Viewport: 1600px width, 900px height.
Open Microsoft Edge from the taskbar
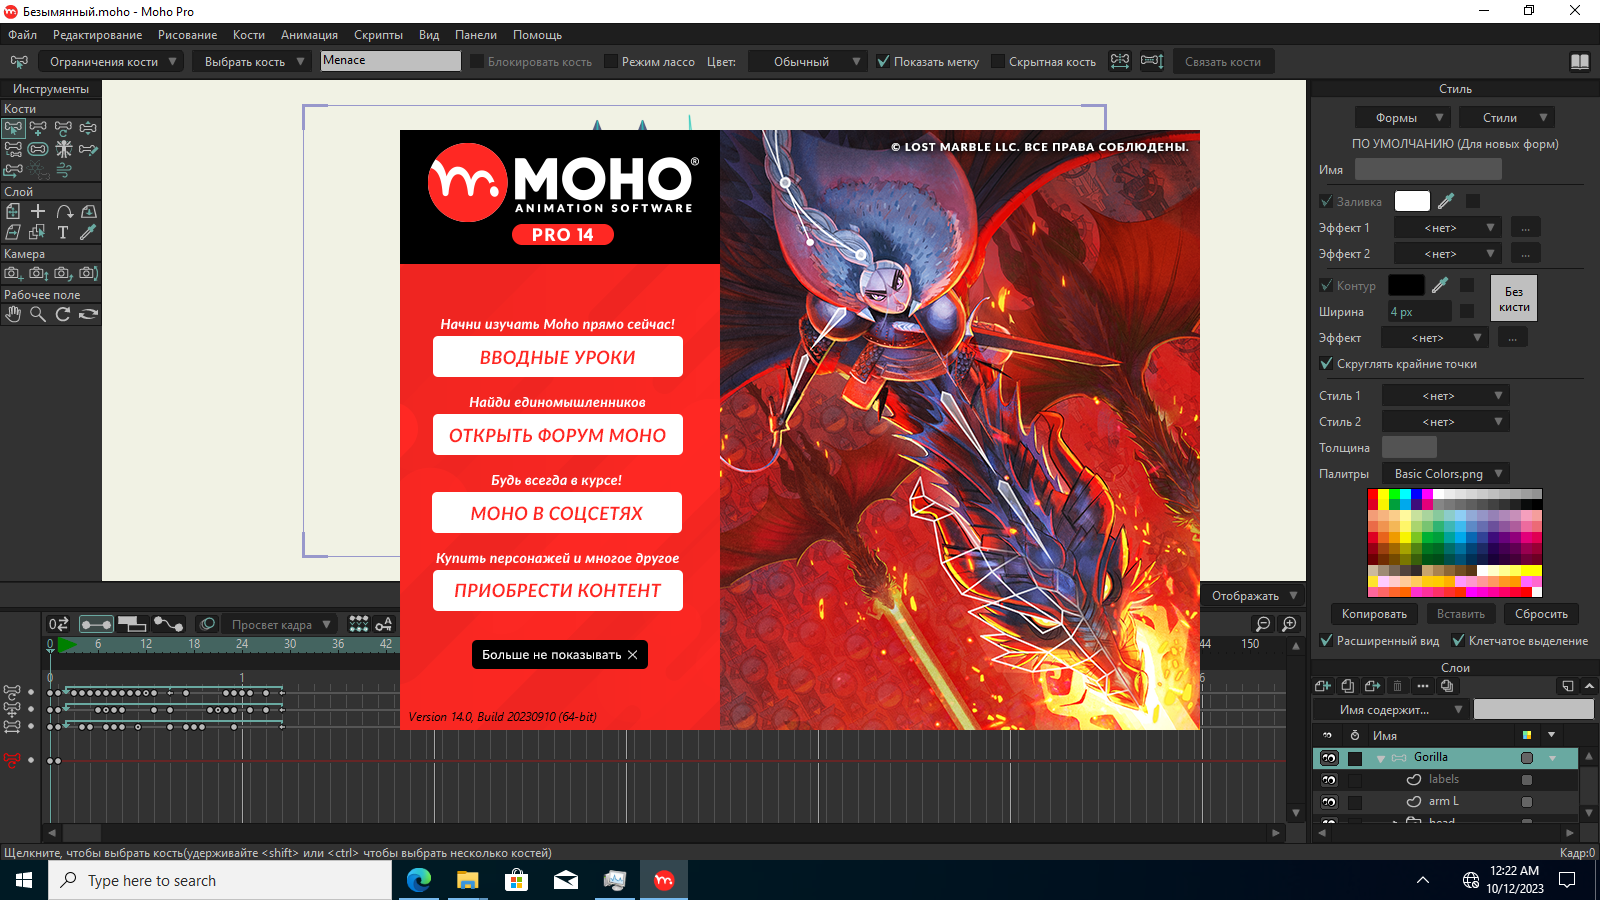coord(419,880)
